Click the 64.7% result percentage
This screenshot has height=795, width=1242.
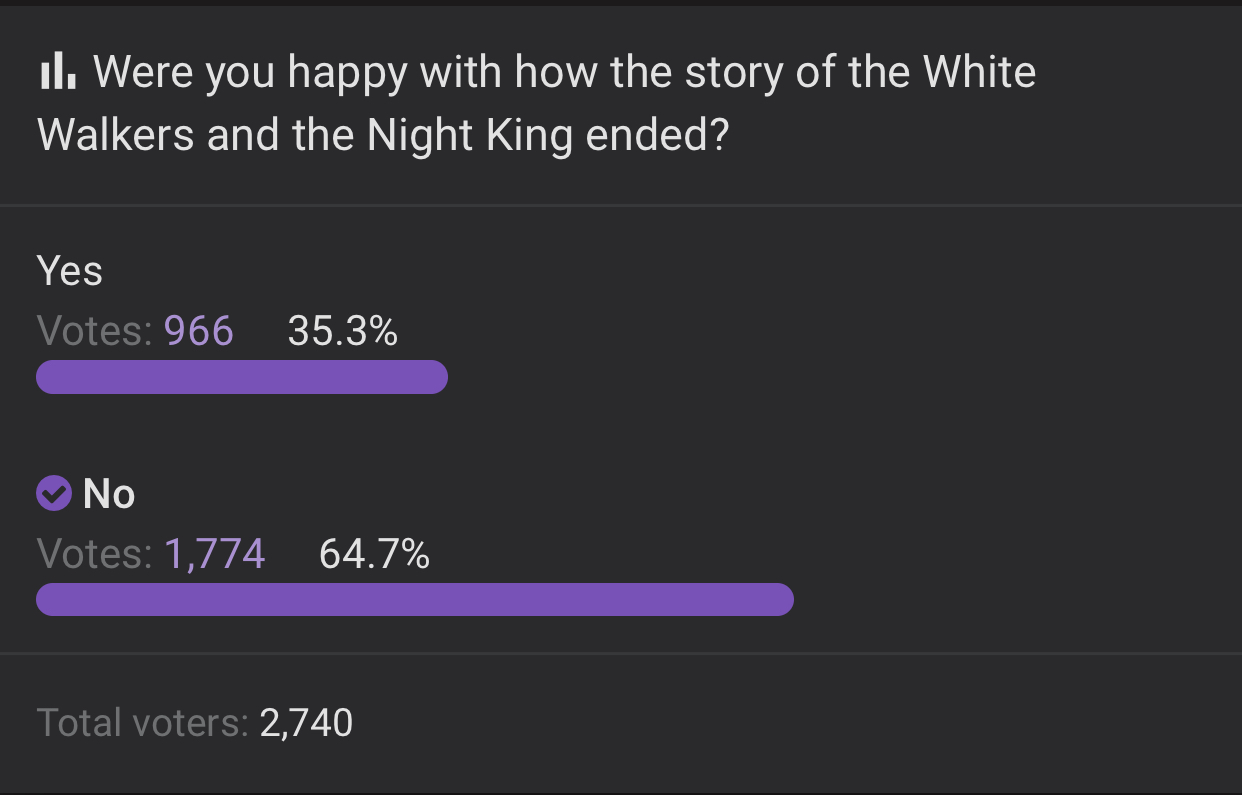[x=374, y=554]
